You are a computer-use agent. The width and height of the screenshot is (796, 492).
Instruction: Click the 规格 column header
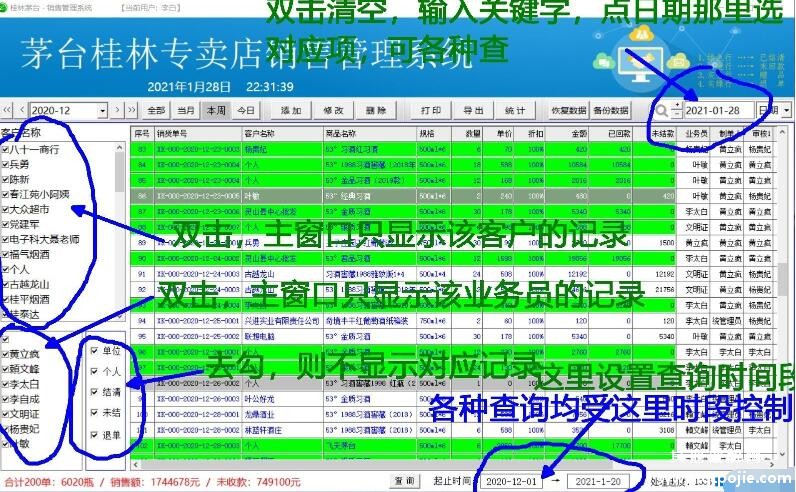[x=434, y=134]
